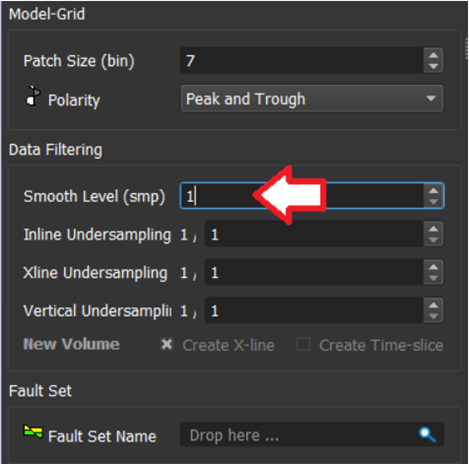Increase Smooth Level with up arrow
Image resolution: width=469 pixels, height=464 pixels.
(433, 190)
